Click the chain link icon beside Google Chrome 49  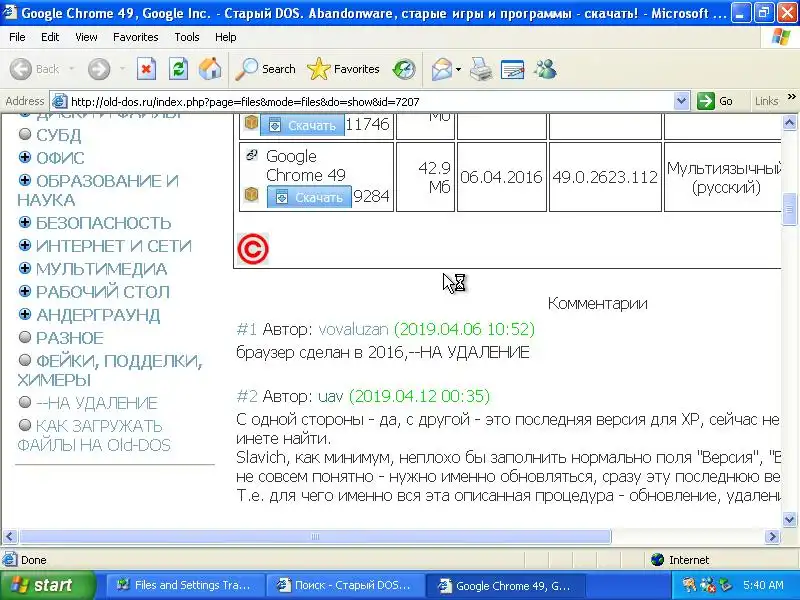pyautogui.click(x=252, y=155)
